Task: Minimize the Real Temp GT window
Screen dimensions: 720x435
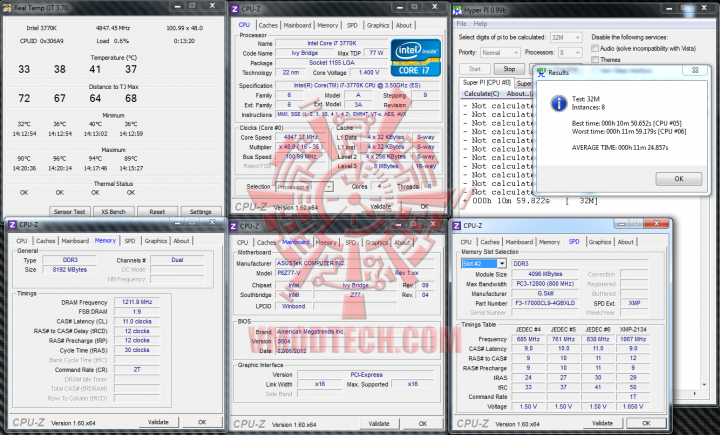Action: [x=177, y=6]
